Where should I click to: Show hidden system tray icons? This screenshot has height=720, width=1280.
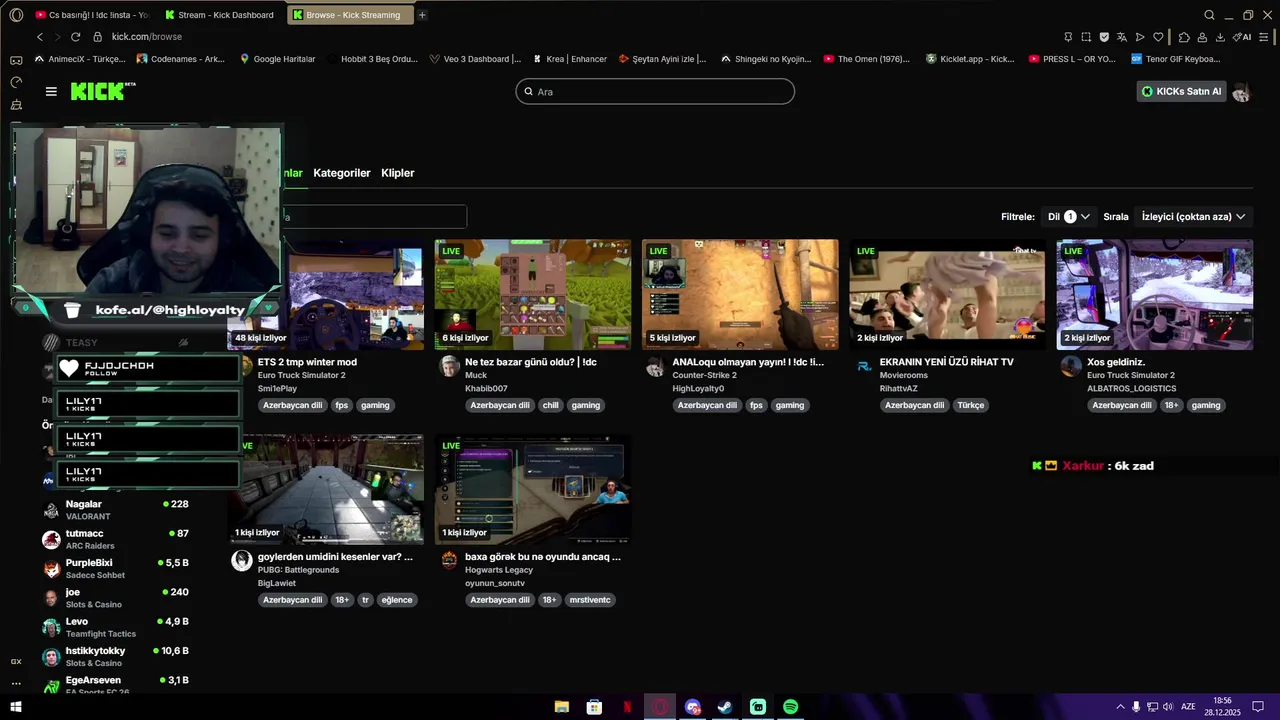coord(1120,707)
